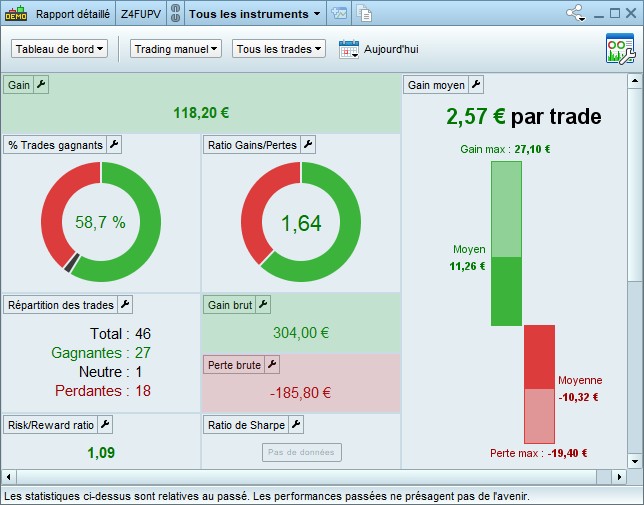The image size is (644, 505).
Task: Click the 58,7 % winning trades donut
Action: (x=101, y=222)
